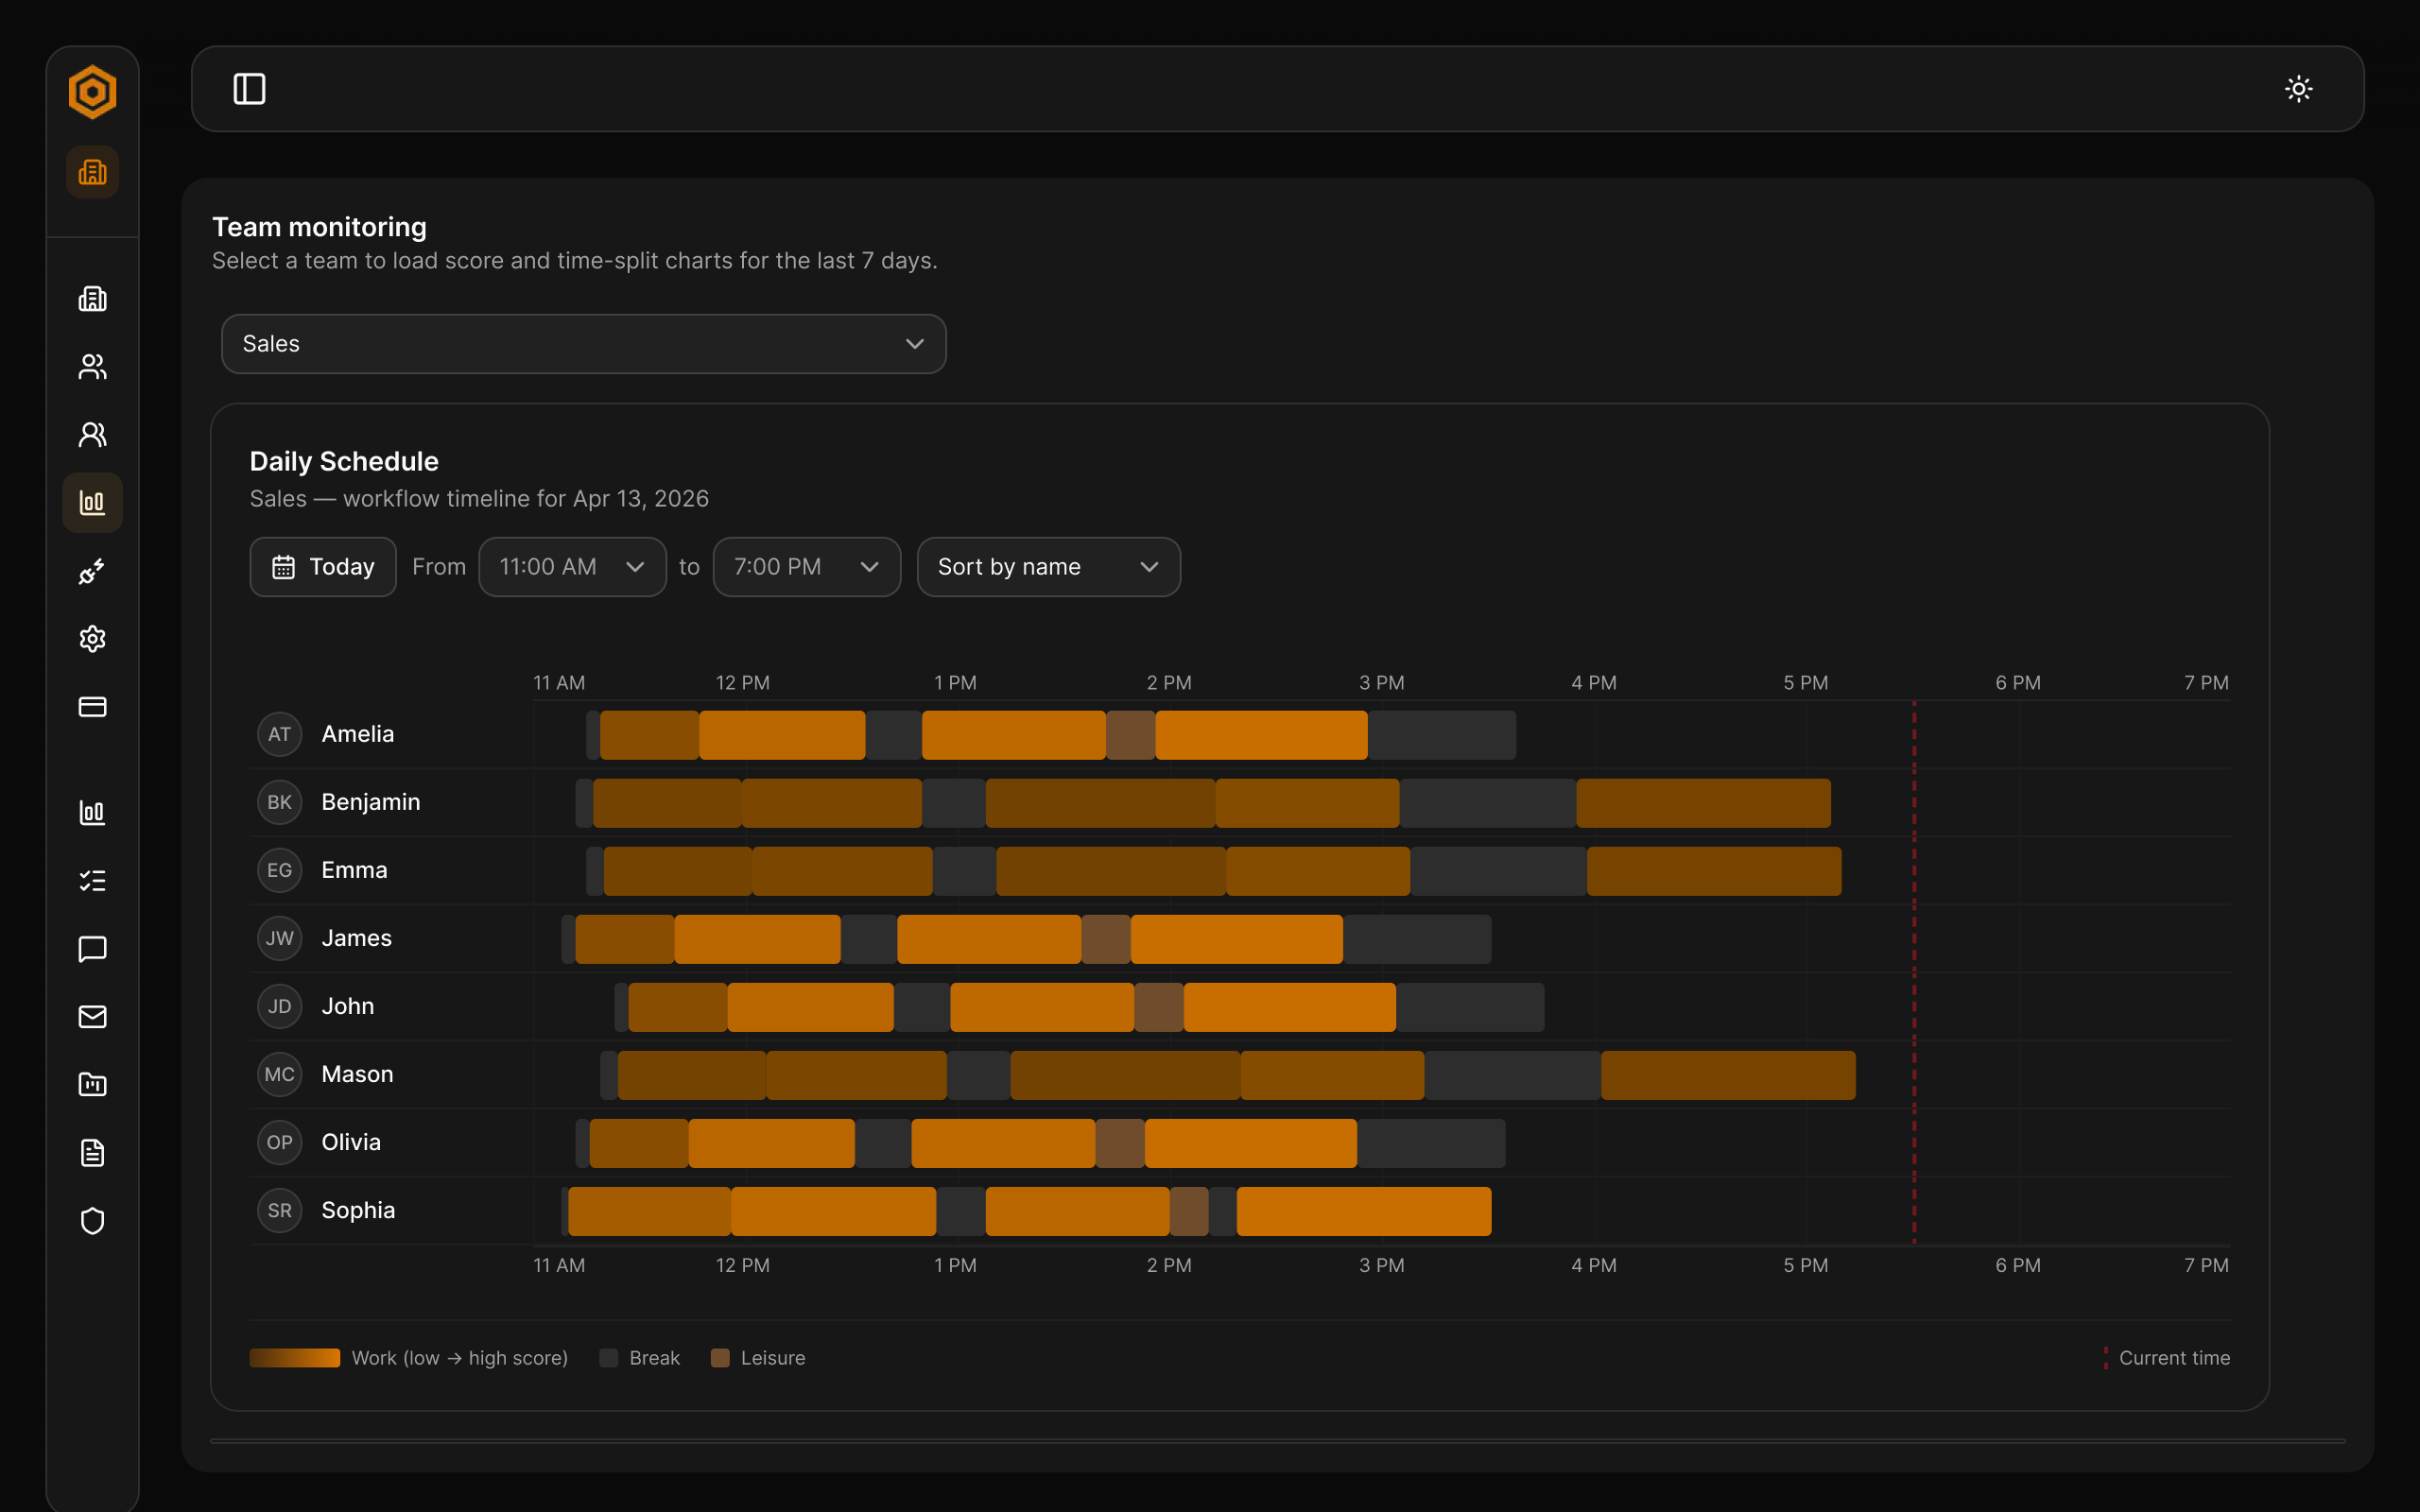Open the 7:00 PM end time dropdown
Screen dimensions: 2420x1512
(807, 567)
